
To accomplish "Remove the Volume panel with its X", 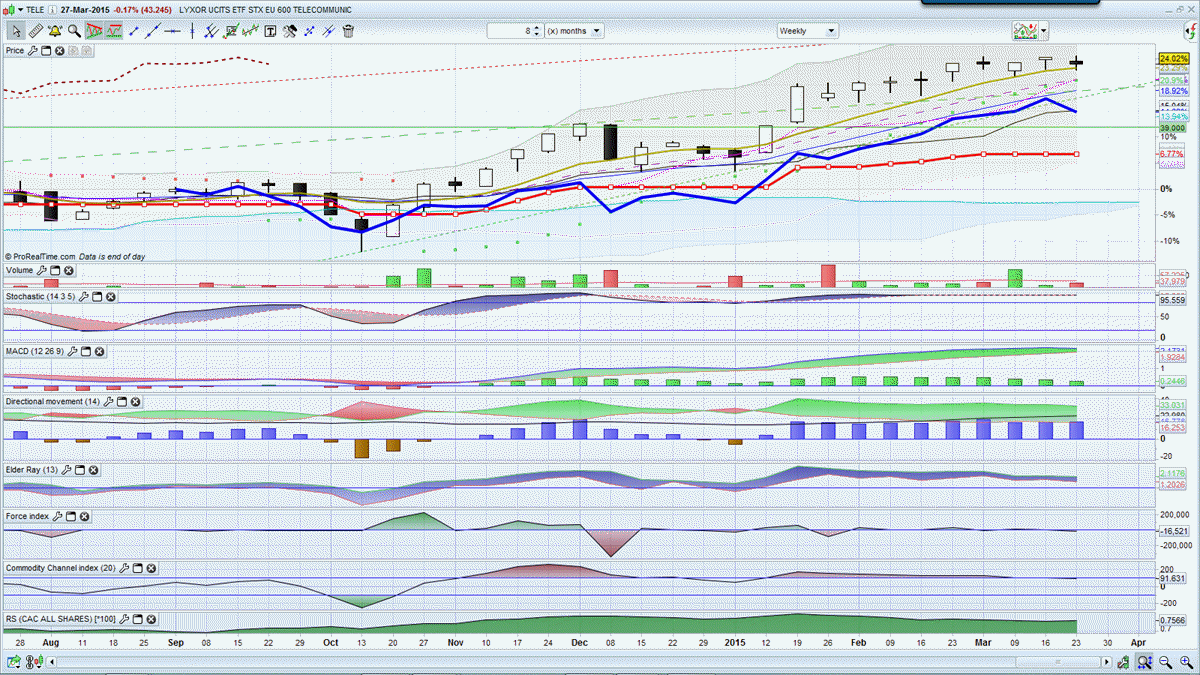I will point(68,270).
